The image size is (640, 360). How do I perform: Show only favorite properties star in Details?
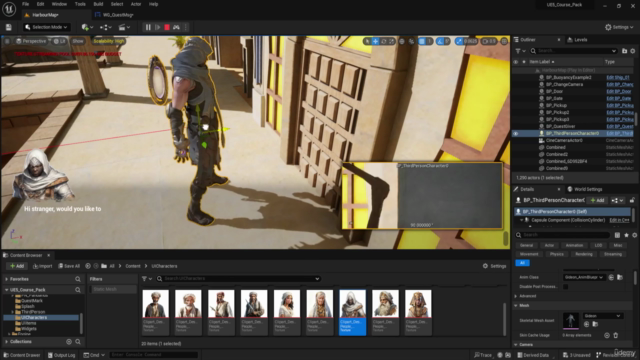[x=627, y=235]
